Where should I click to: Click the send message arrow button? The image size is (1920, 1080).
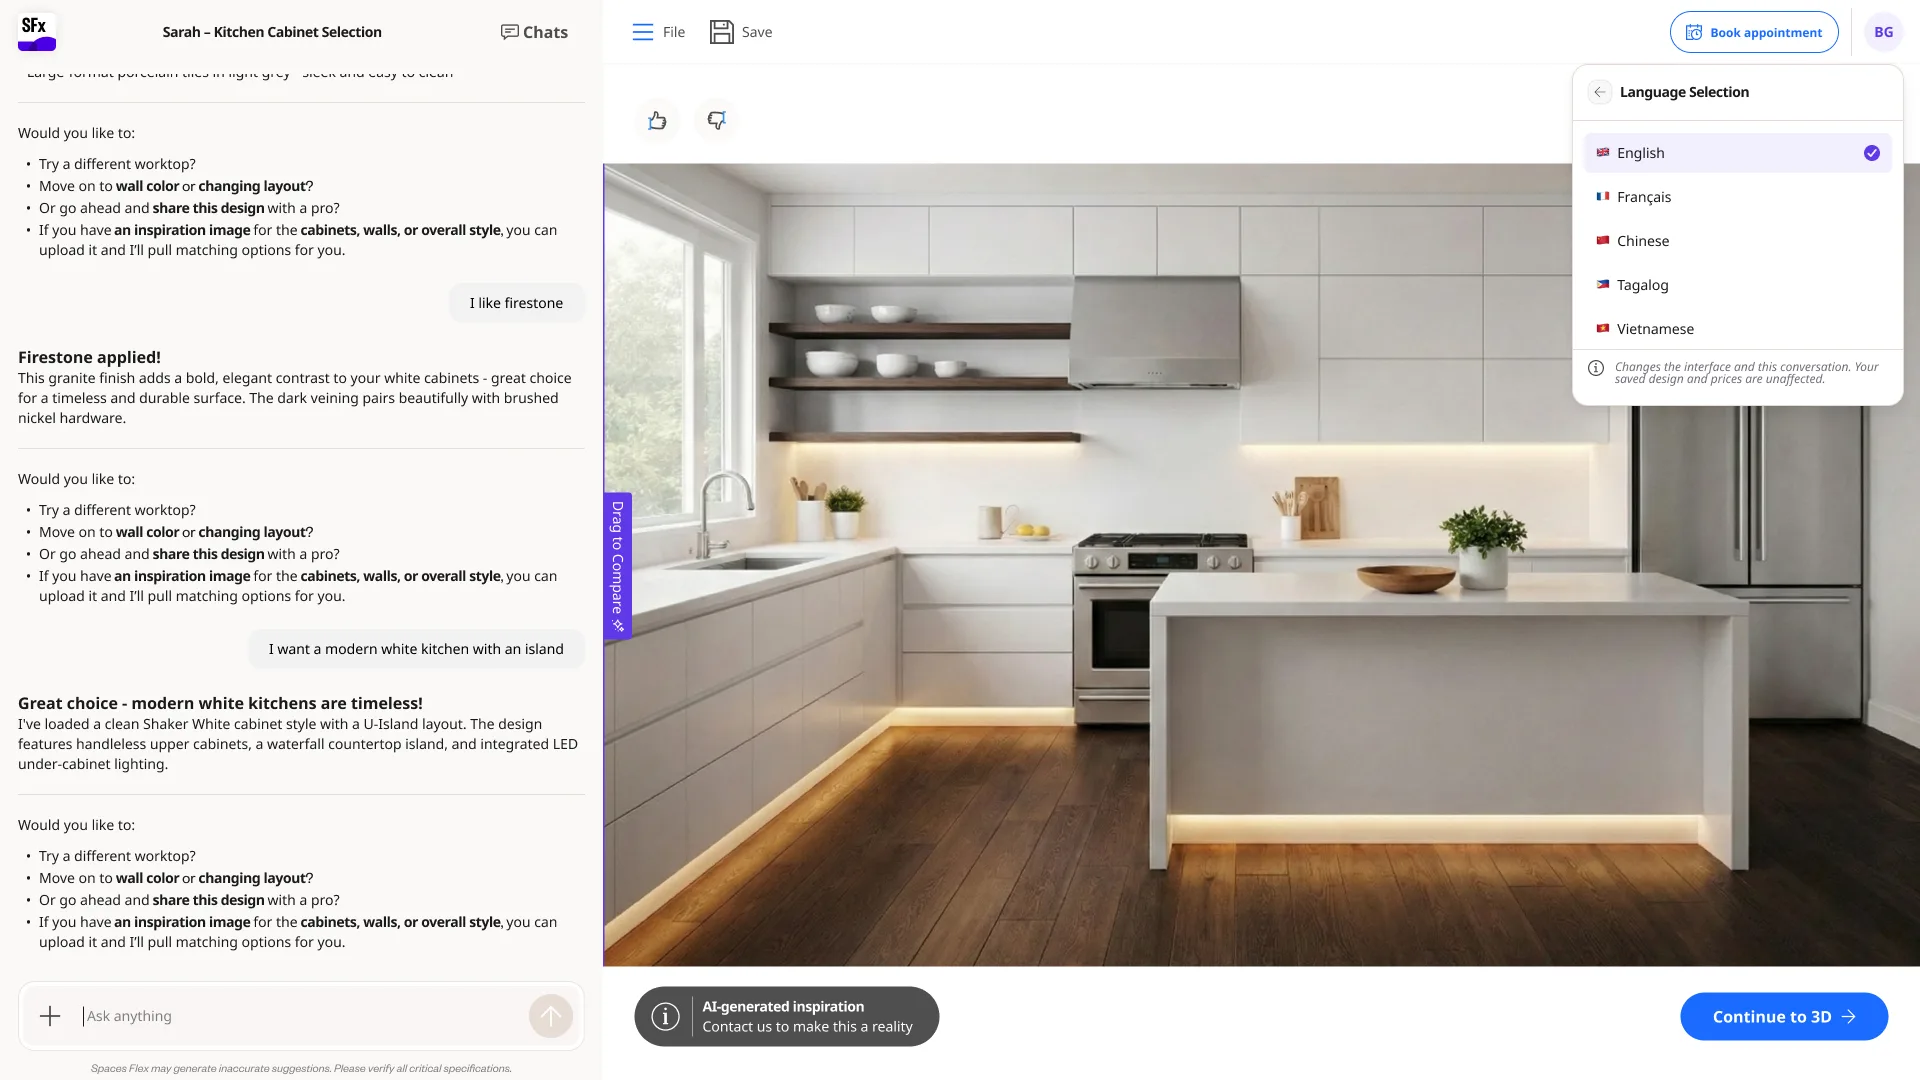(551, 1017)
